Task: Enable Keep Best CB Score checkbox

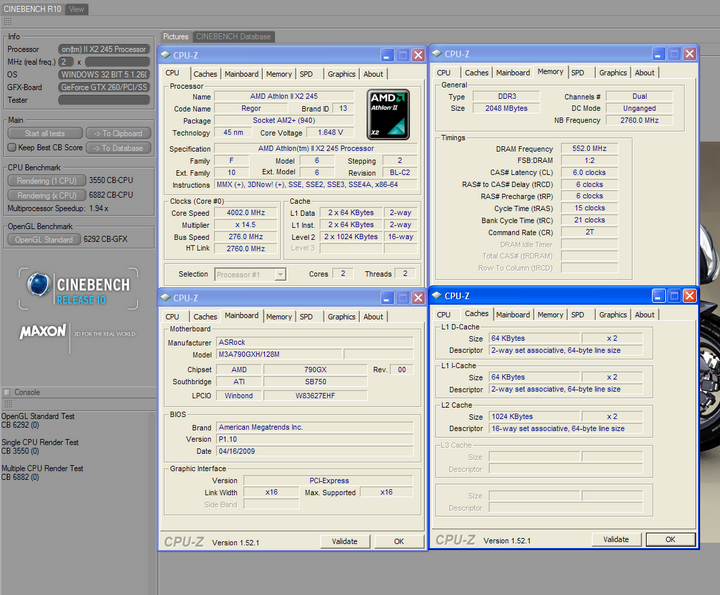Action: click(x=10, y=147)
